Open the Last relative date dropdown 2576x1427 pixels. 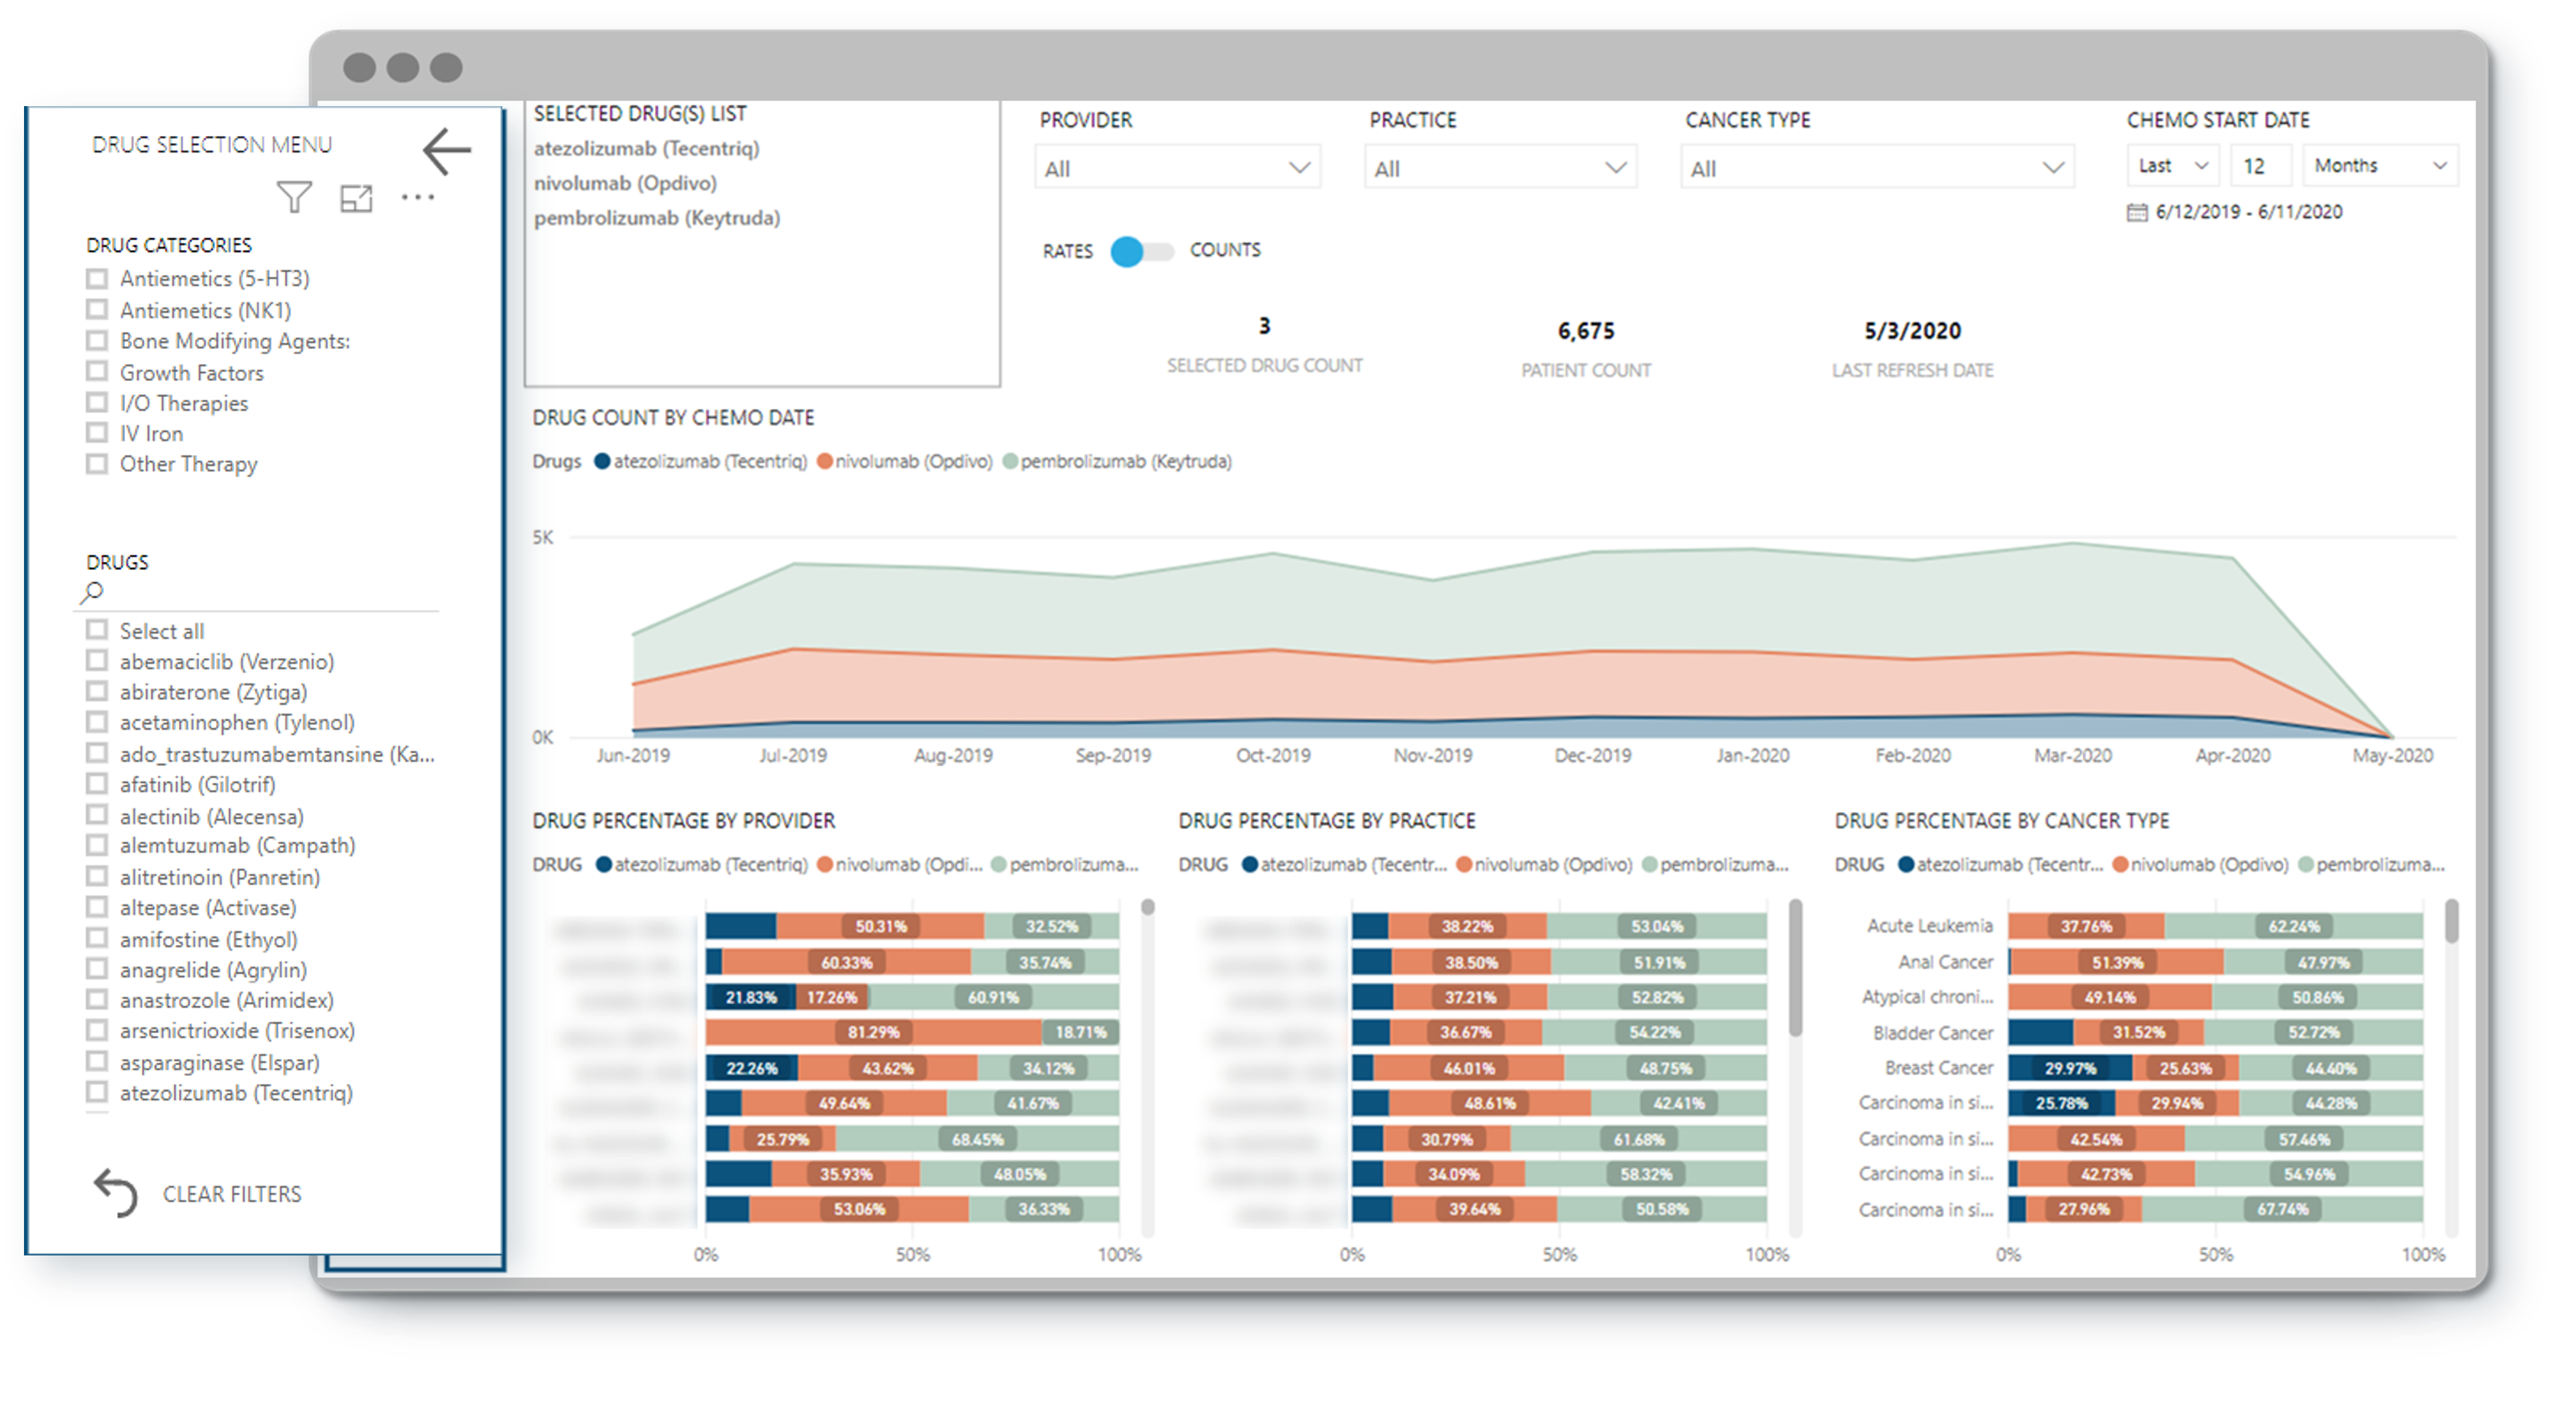click(2172, 165)
